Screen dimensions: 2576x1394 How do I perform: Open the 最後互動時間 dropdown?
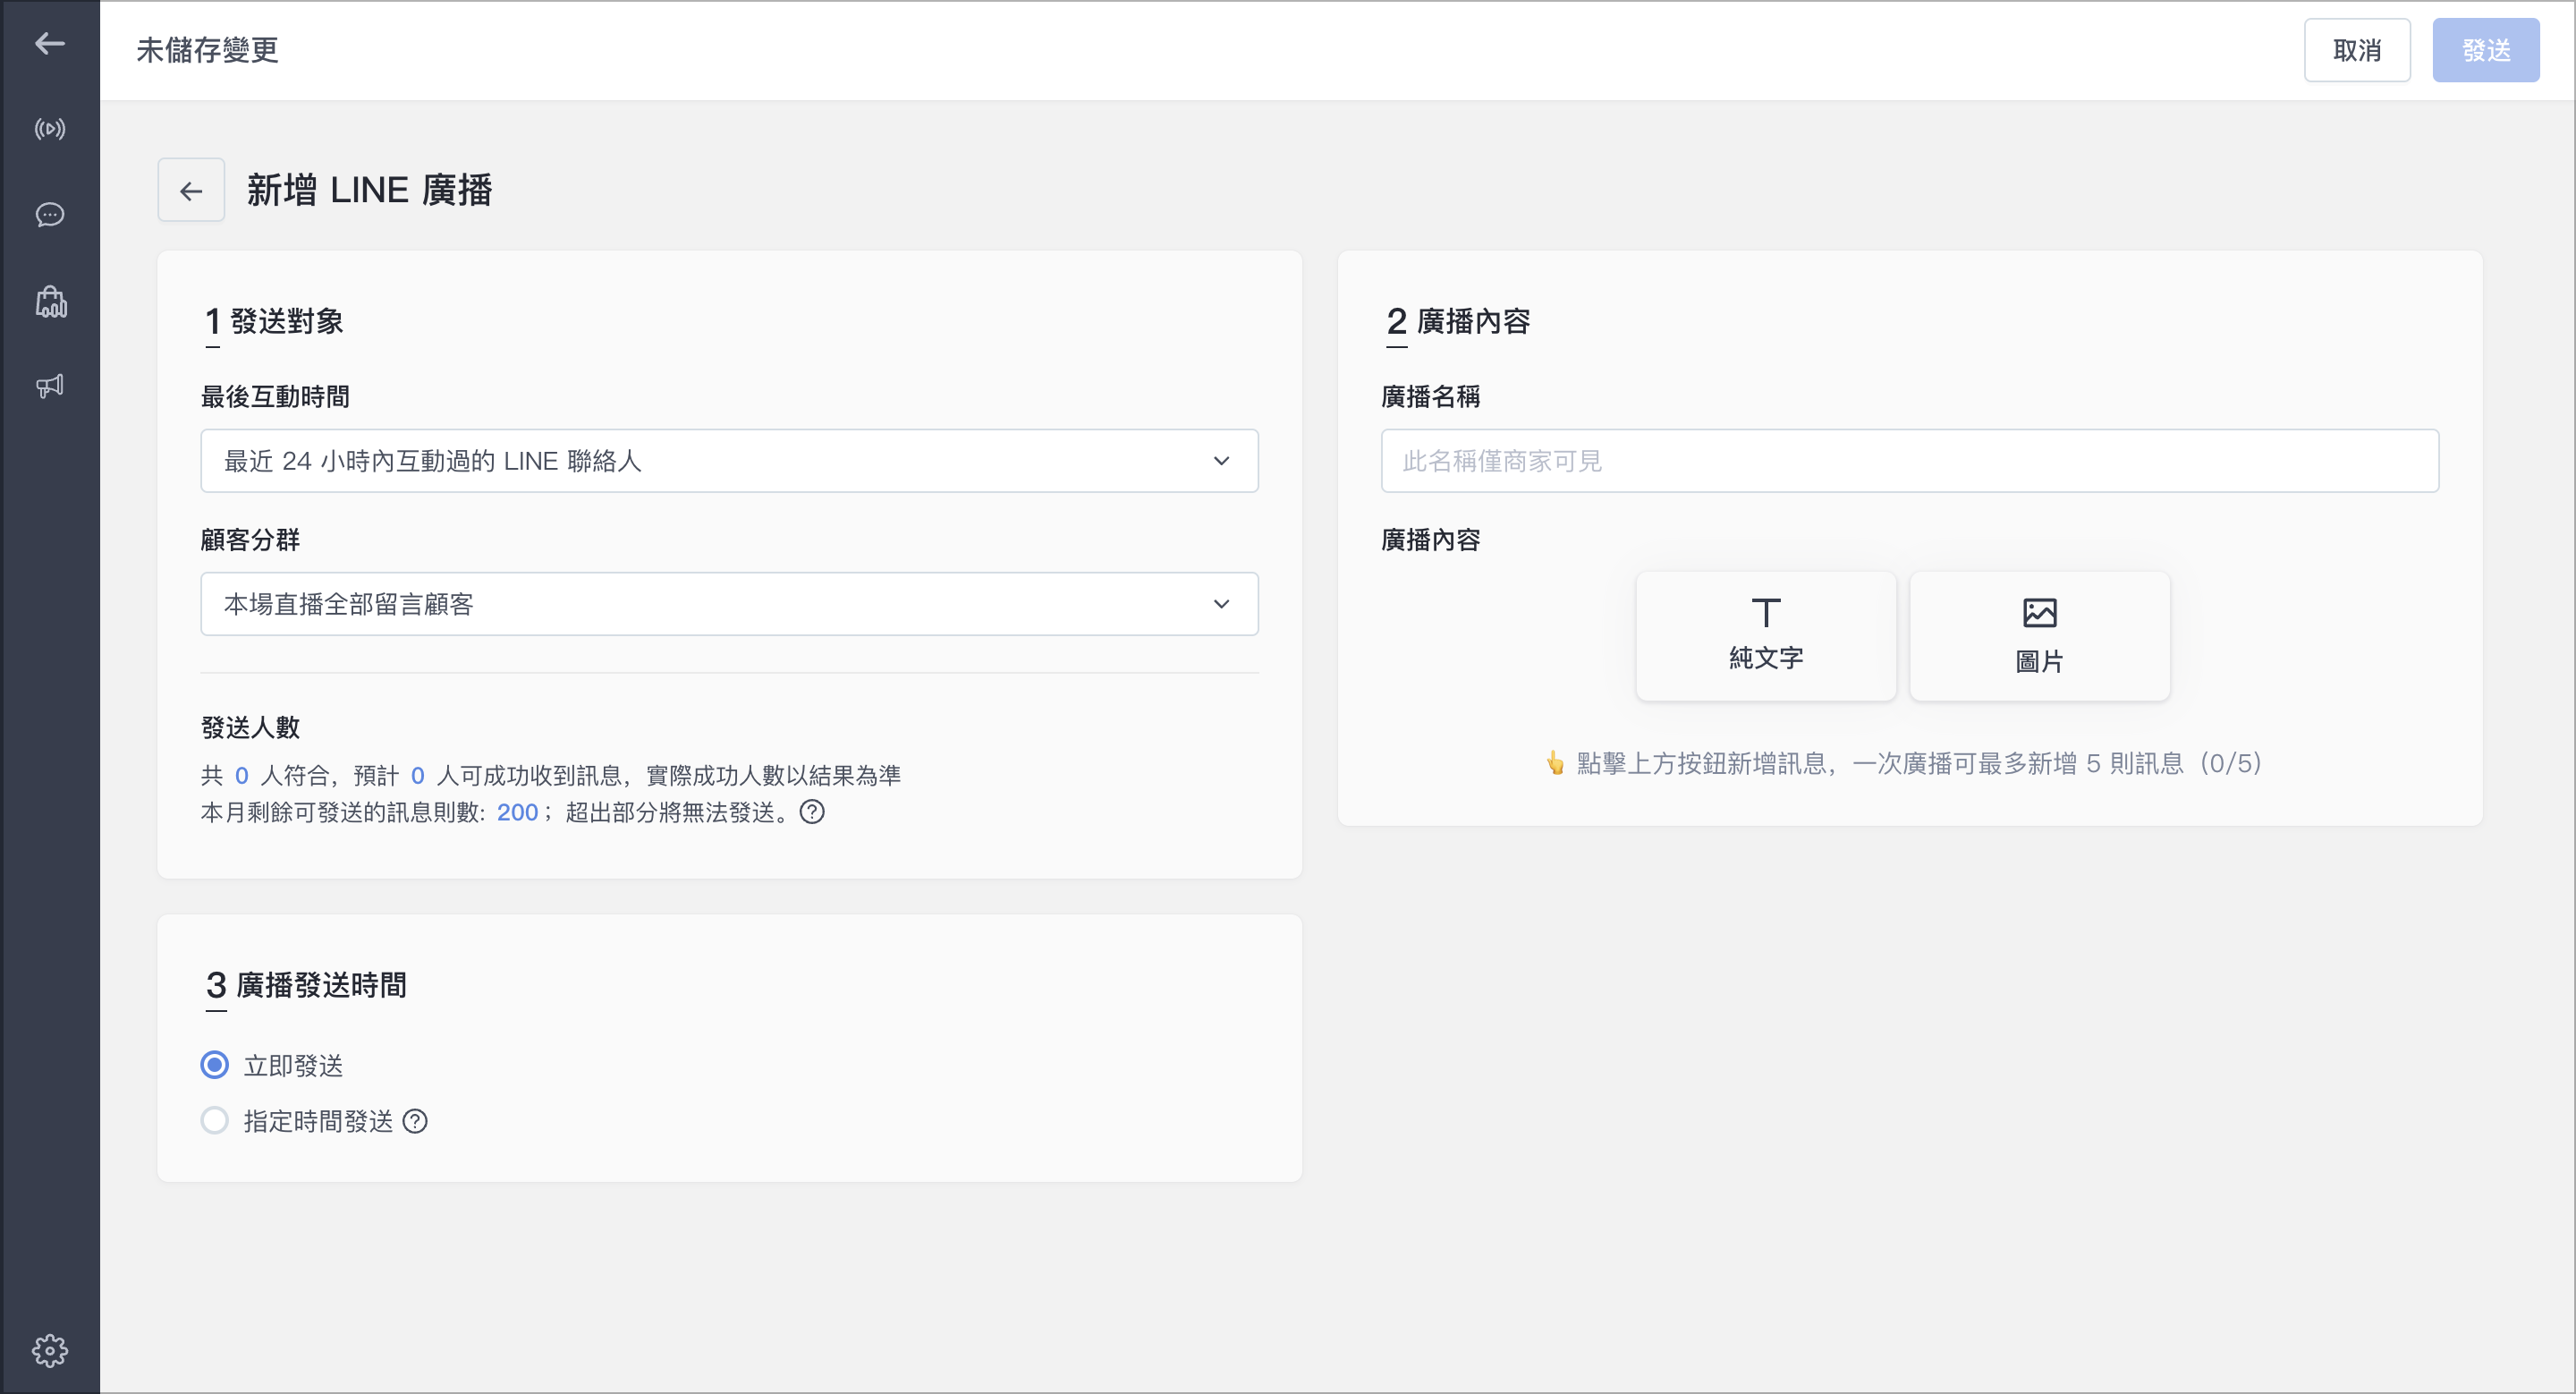point(729,461)
